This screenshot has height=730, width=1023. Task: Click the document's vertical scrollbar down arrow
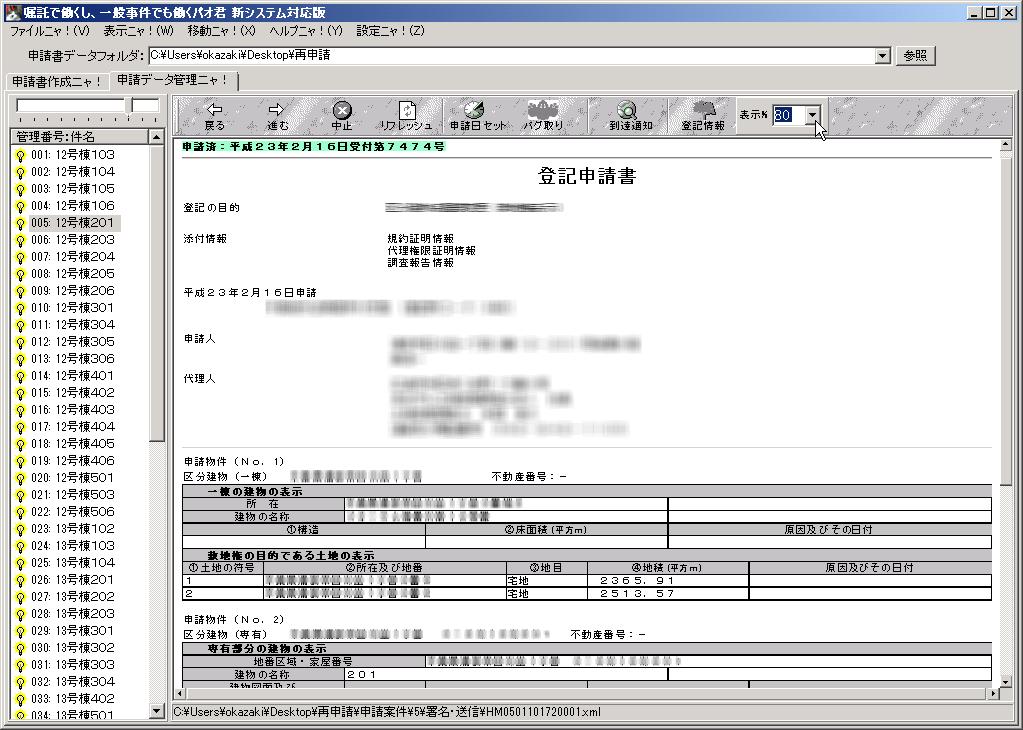tap(1005, 680)
